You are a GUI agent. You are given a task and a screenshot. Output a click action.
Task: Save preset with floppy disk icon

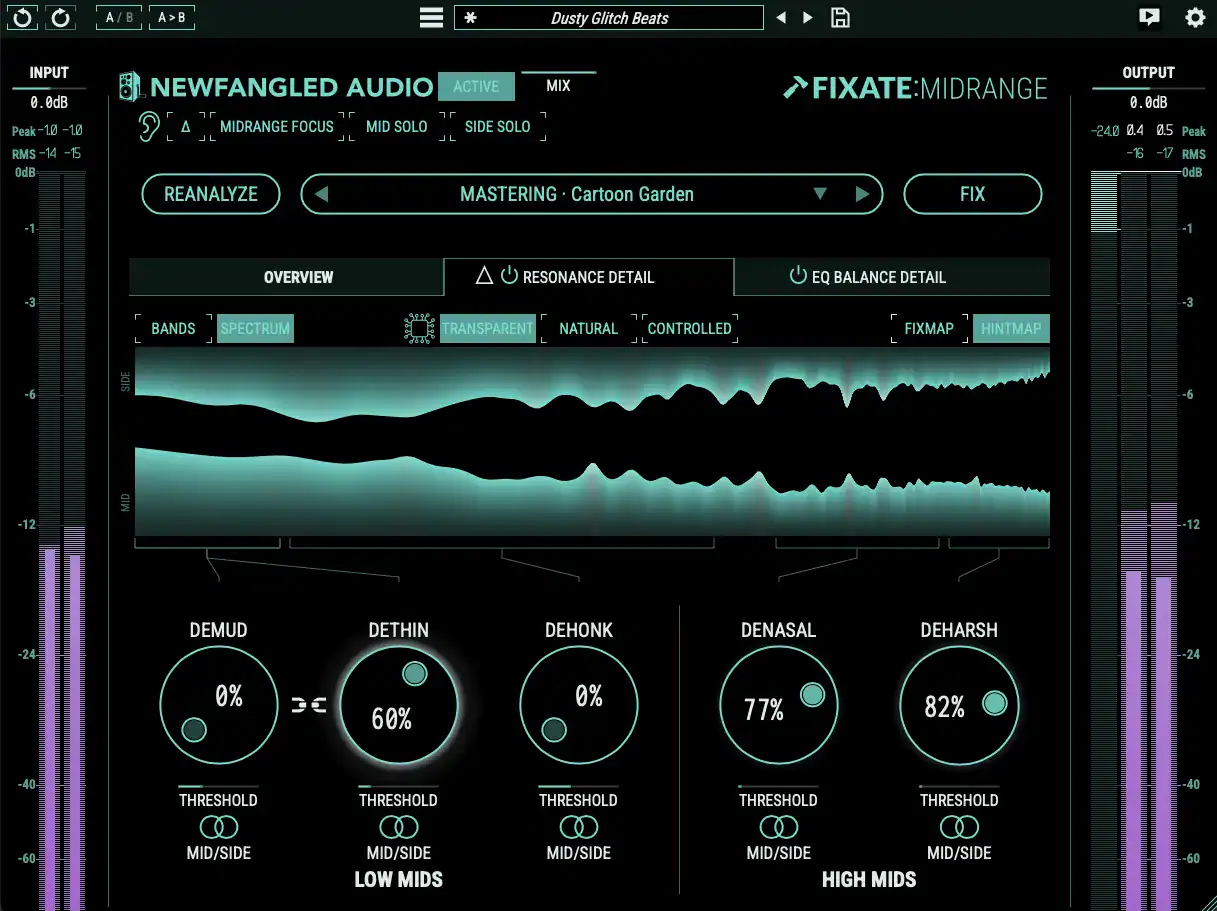point(841,18)
